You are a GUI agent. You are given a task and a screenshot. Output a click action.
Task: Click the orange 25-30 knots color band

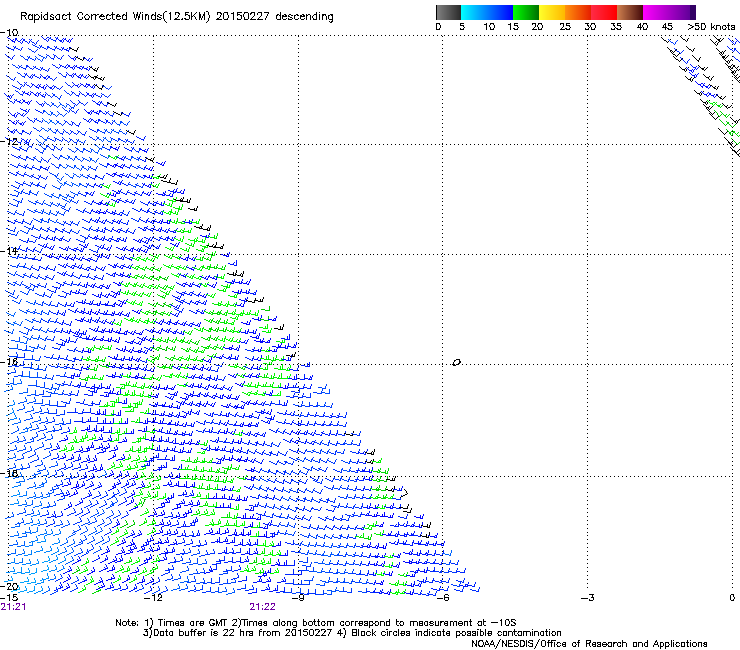(578, 12)
